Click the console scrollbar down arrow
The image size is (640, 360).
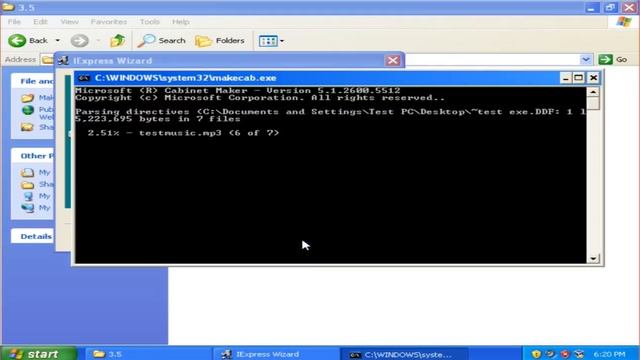(x=593, y=258)
